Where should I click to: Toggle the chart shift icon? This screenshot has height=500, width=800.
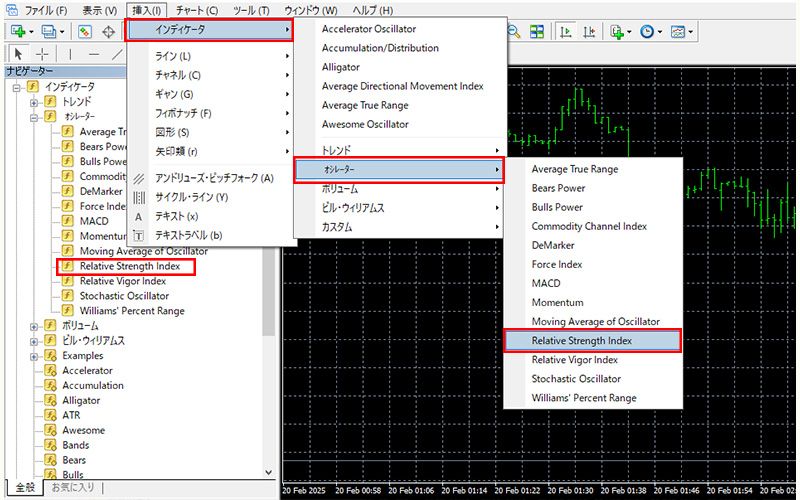click(x=589, y=31)
